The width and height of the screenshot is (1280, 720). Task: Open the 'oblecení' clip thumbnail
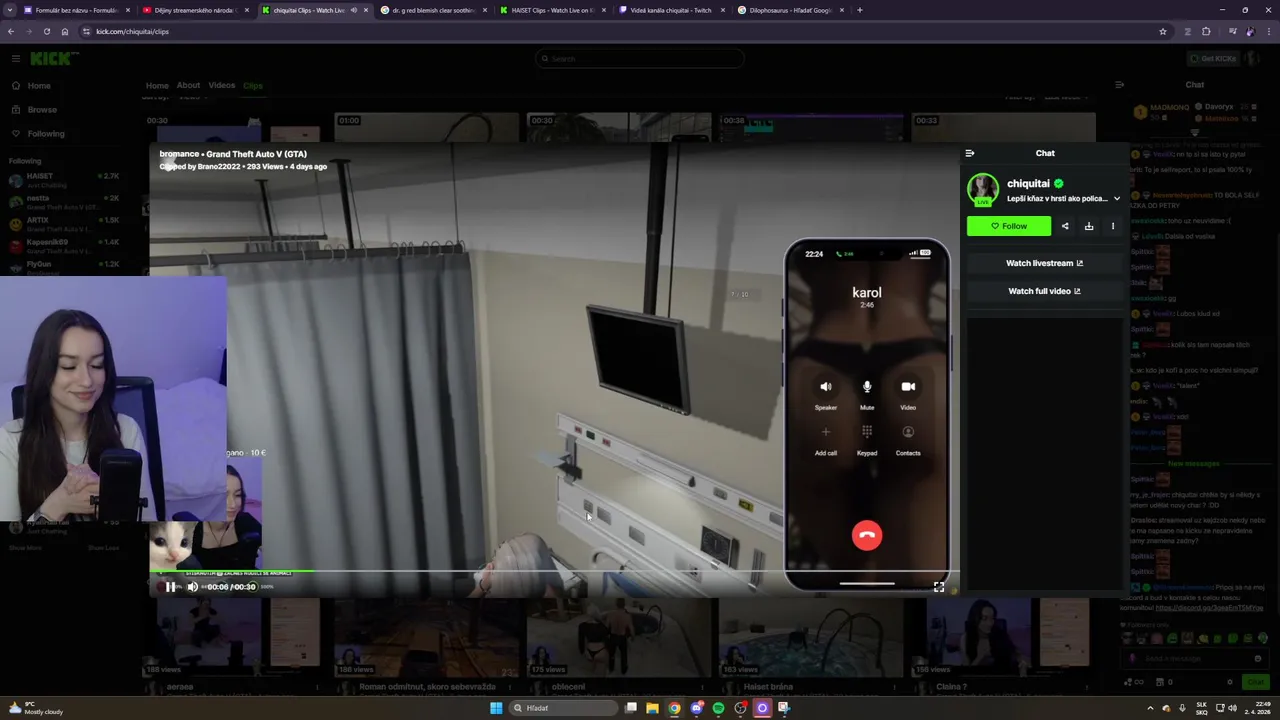620,637
